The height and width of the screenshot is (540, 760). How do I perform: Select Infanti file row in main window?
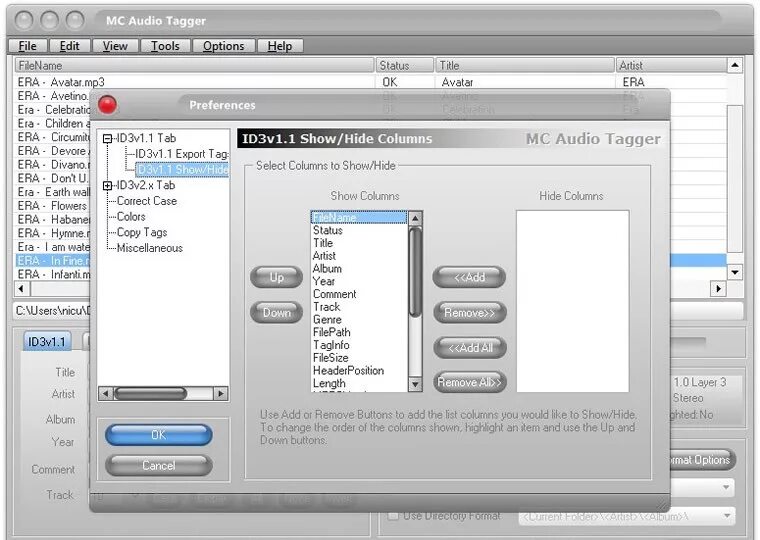[54, 274]
